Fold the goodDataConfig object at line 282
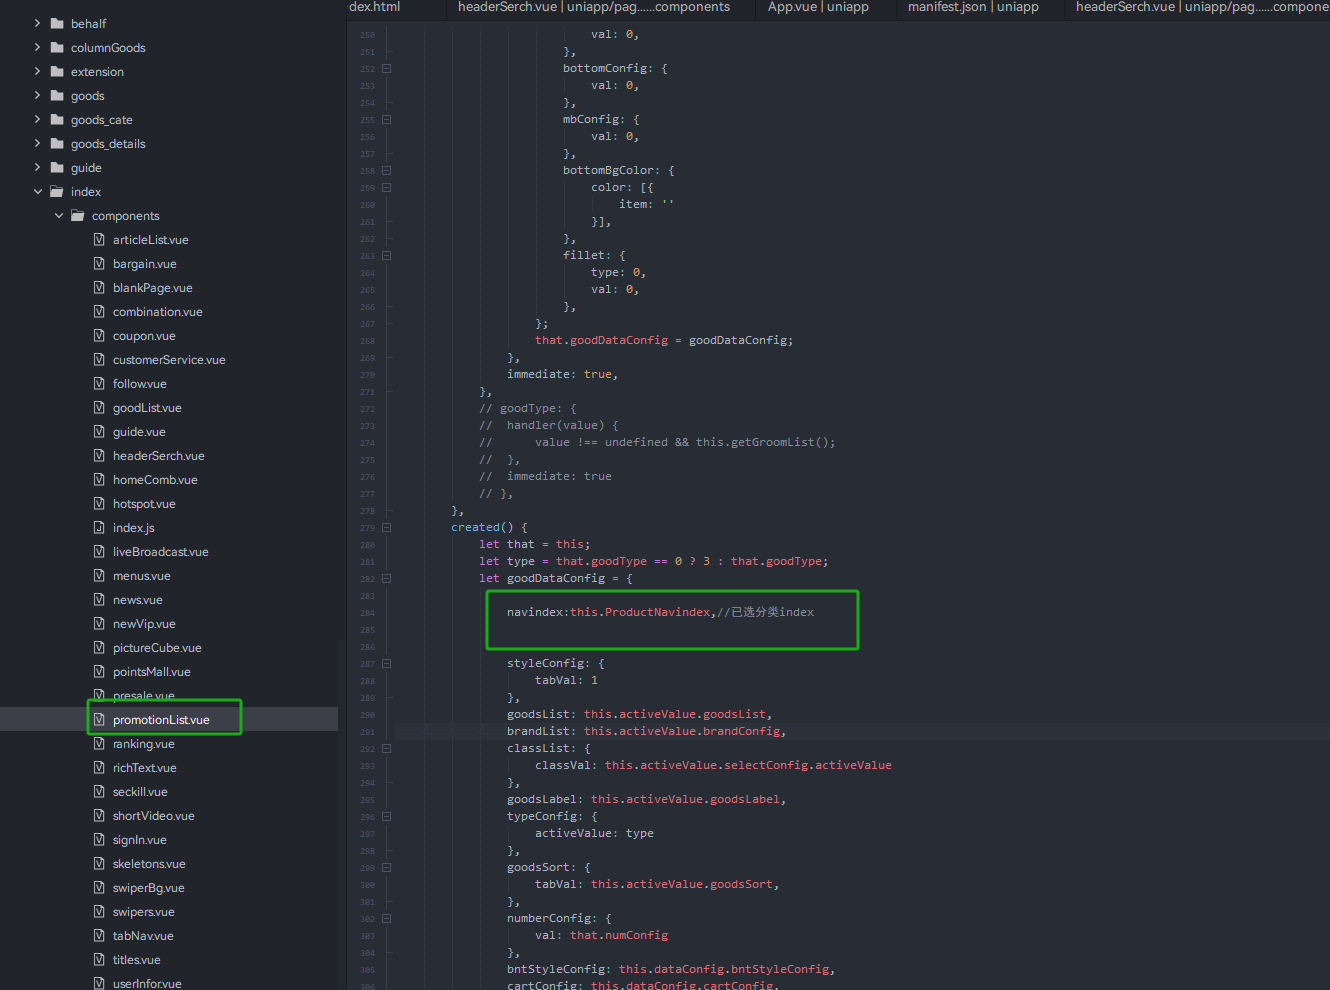This screenshot has width=1330, height=990. [x=387, y=578]
